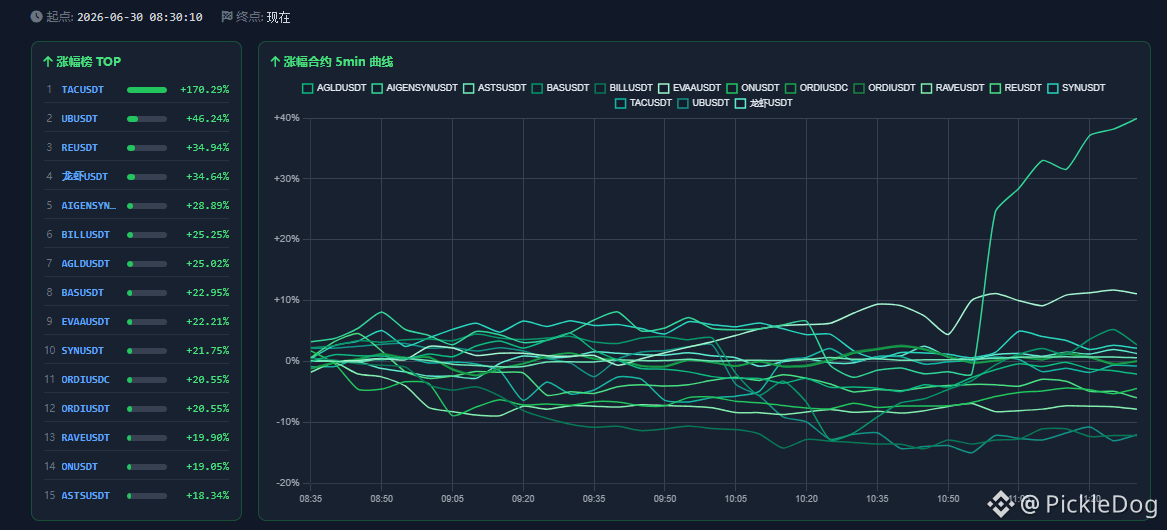The image size is (1167, 530).
Task: Open BILLUSDT in the gainers list
Action: (86, 234)
